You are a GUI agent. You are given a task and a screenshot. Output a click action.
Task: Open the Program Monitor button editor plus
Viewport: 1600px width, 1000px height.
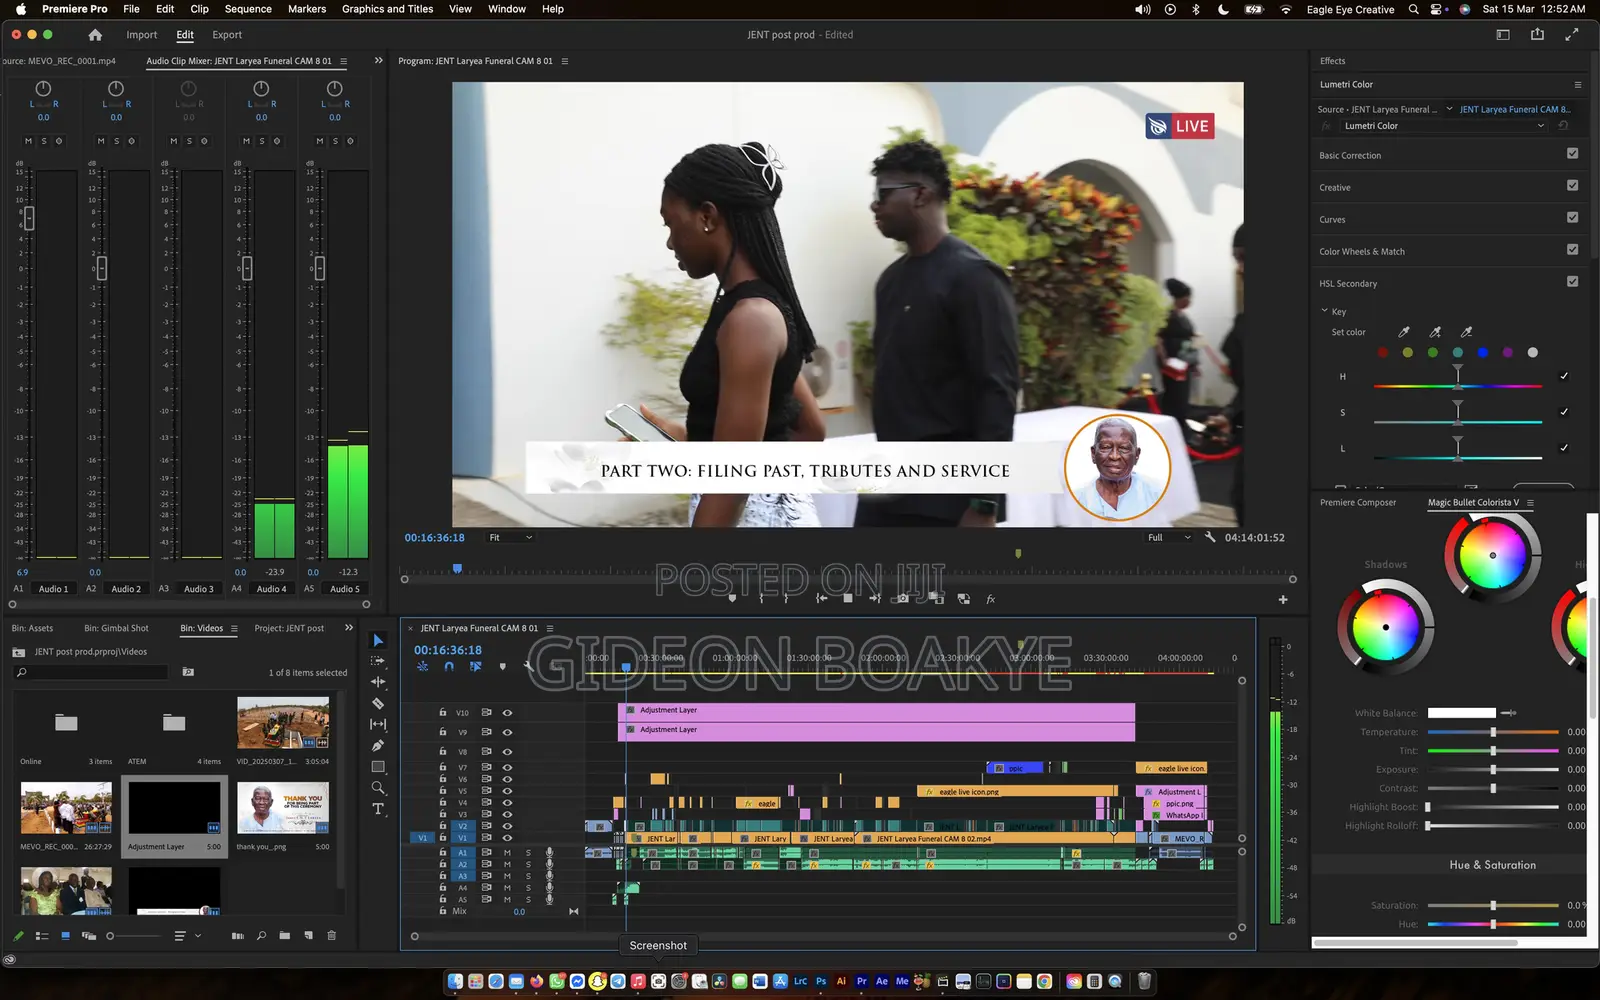[x=1283, y=599]
